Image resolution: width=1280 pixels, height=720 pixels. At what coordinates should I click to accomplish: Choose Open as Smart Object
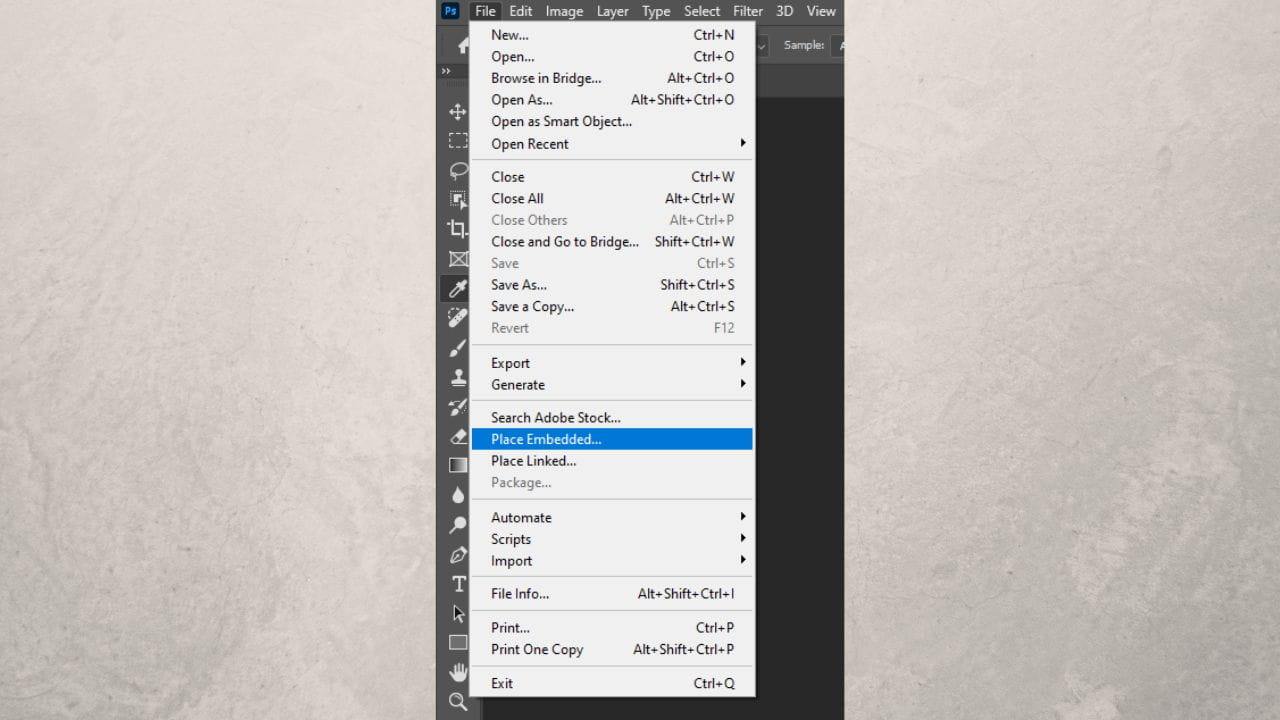coord(612,122)
